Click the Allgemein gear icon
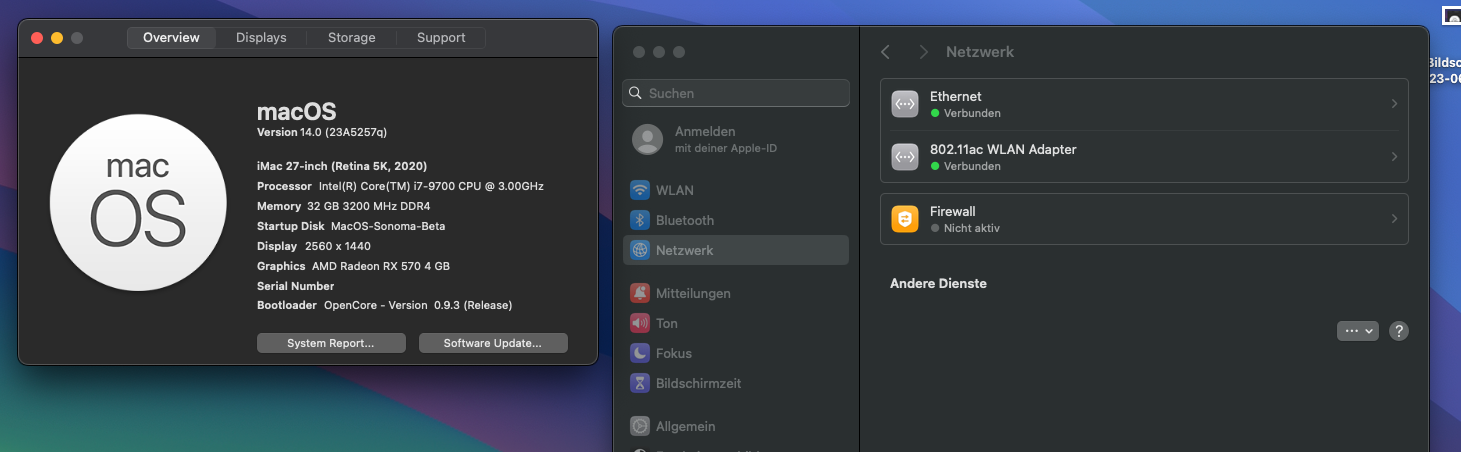1461x452 pixels. pos(640,426)
